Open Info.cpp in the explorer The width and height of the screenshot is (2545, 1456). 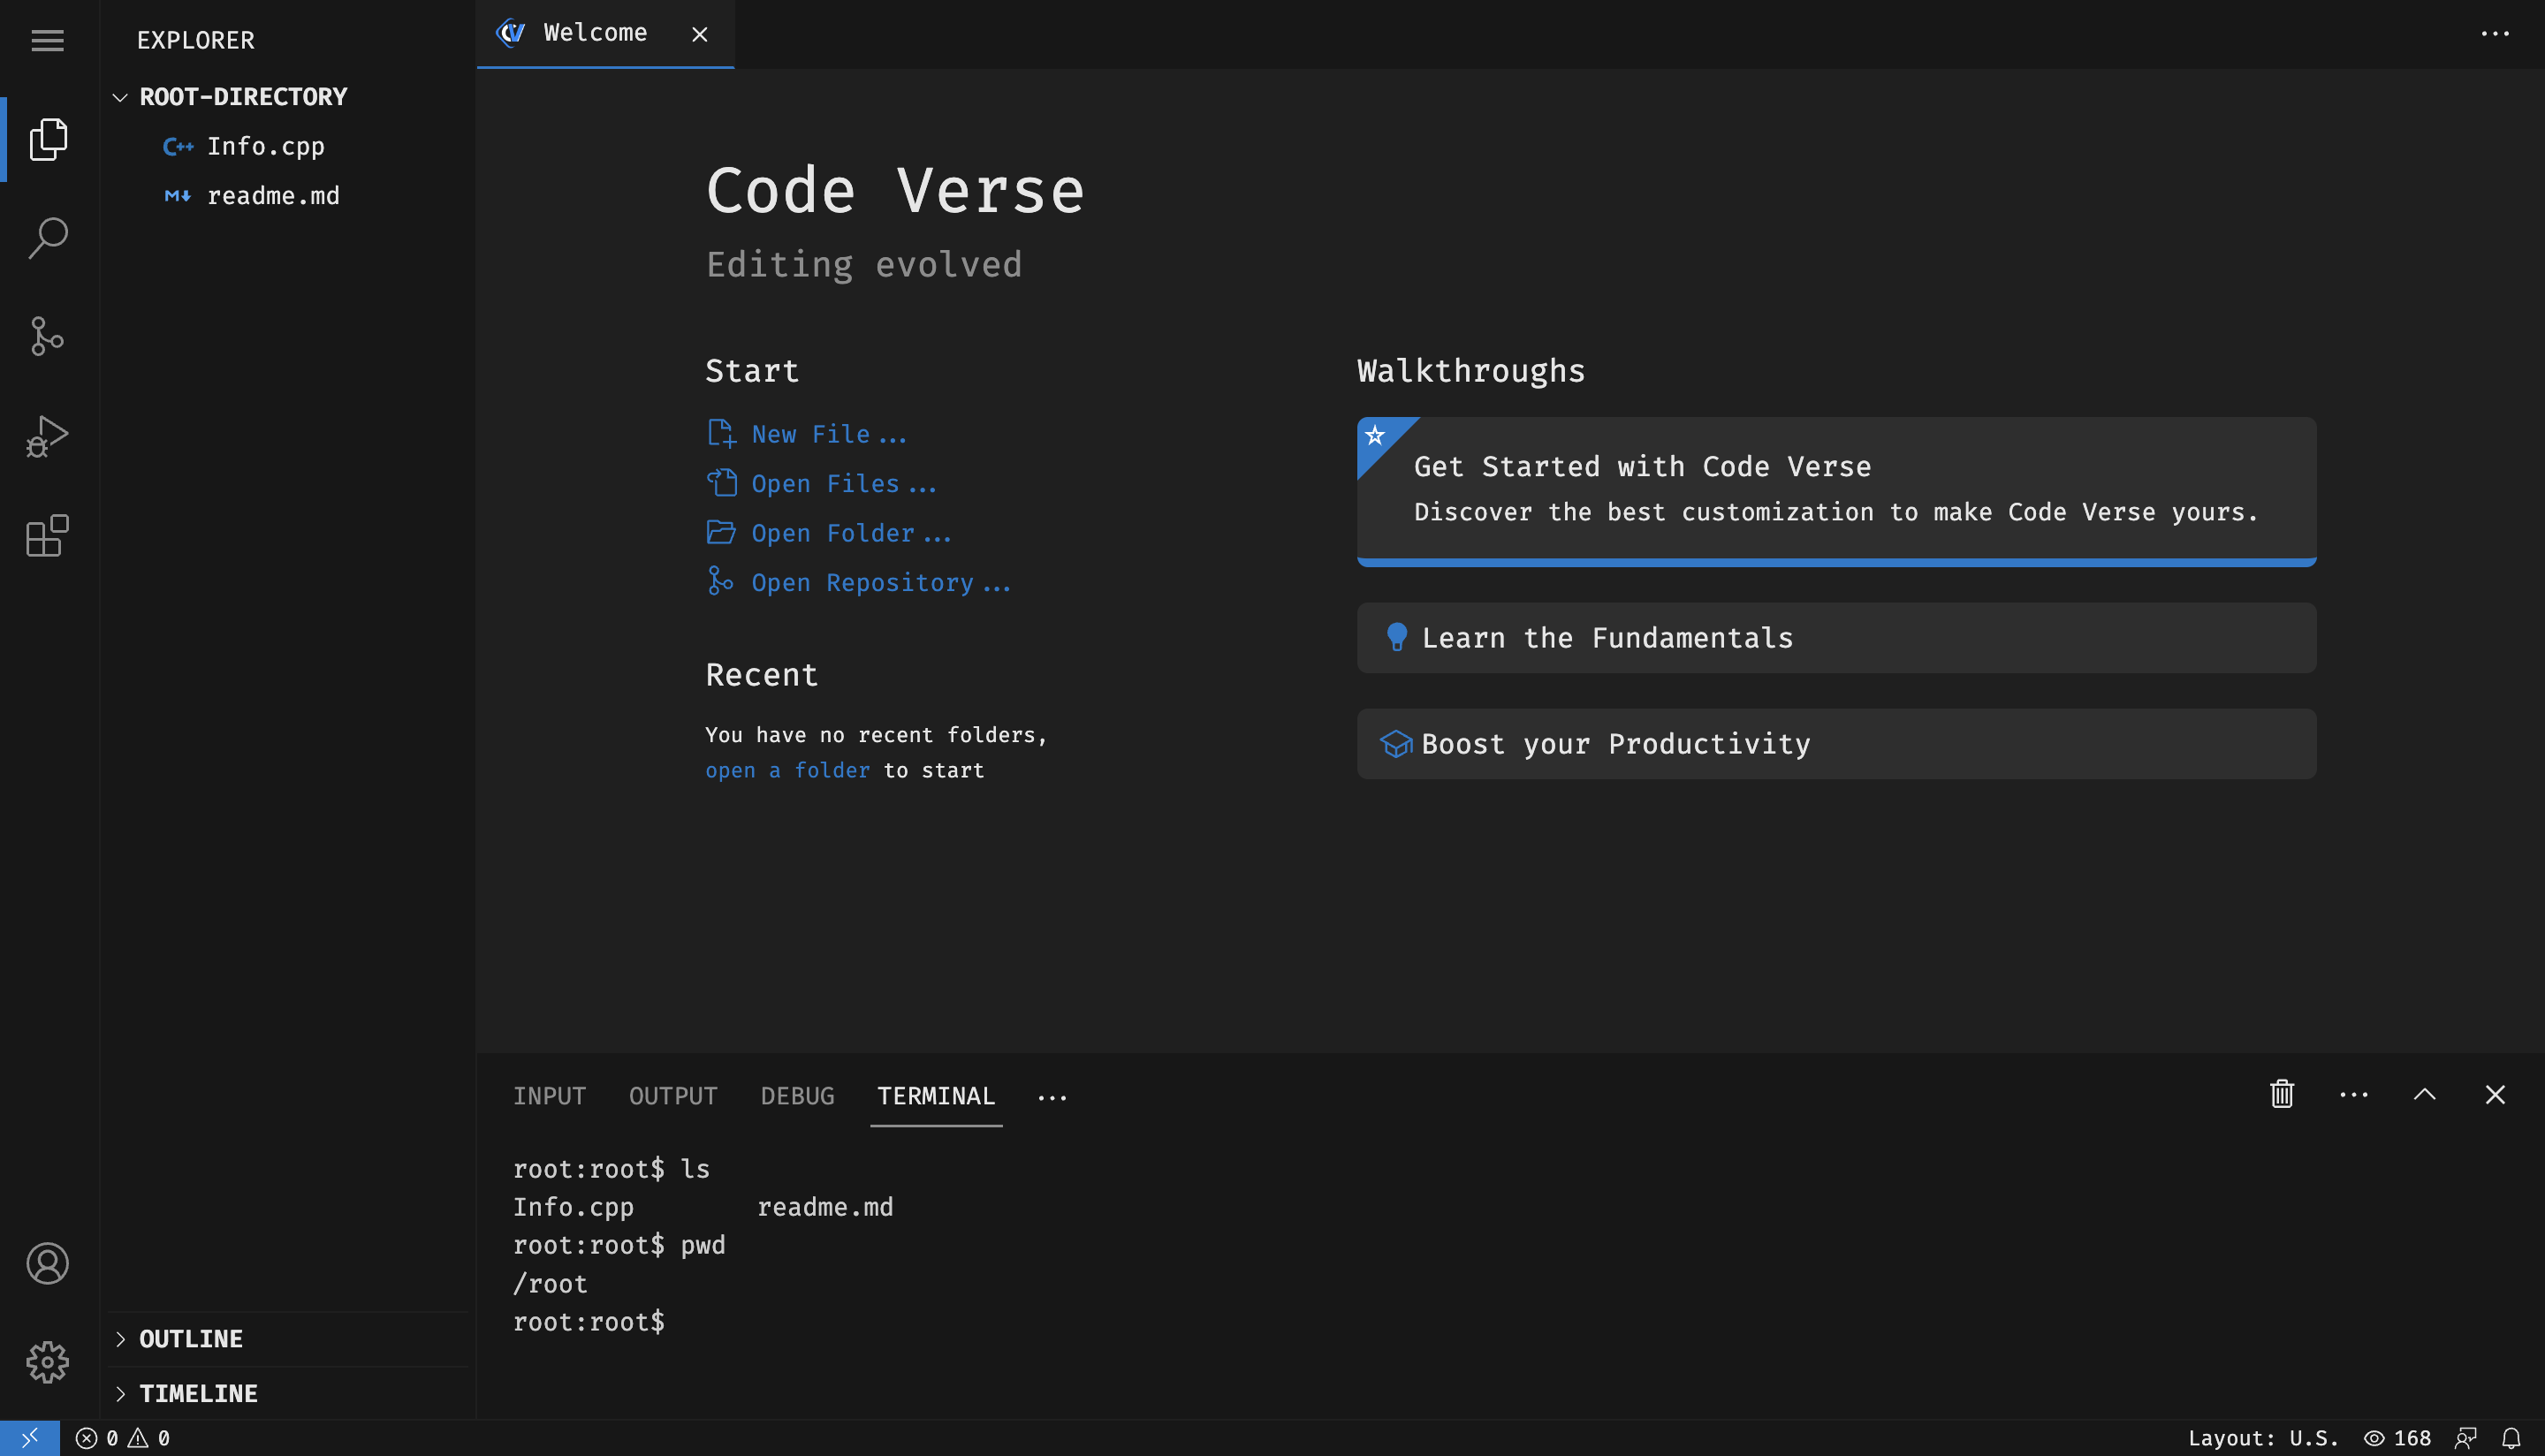tap(265, 146)
